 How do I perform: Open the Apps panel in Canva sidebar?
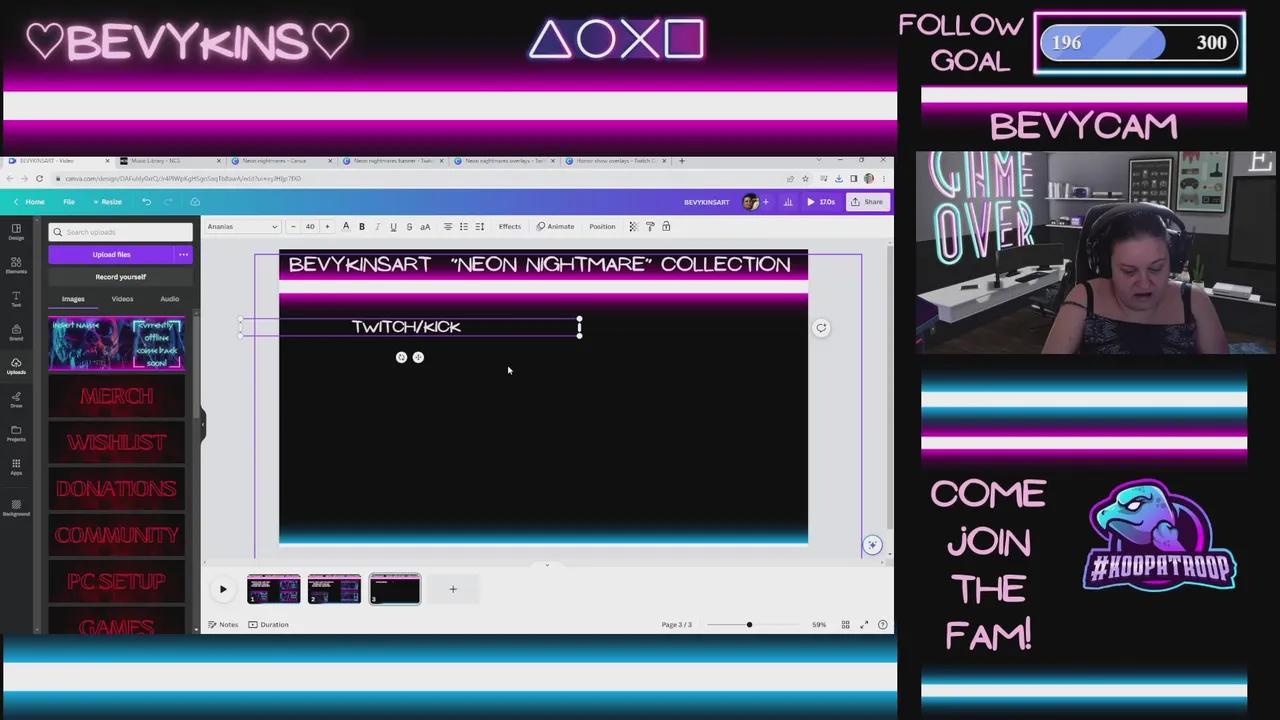(16, 467)
